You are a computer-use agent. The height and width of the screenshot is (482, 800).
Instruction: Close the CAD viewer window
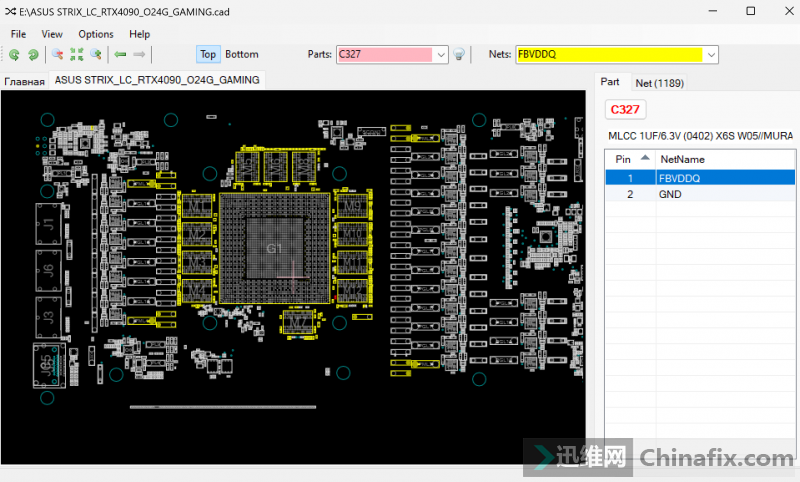point(789,11)
